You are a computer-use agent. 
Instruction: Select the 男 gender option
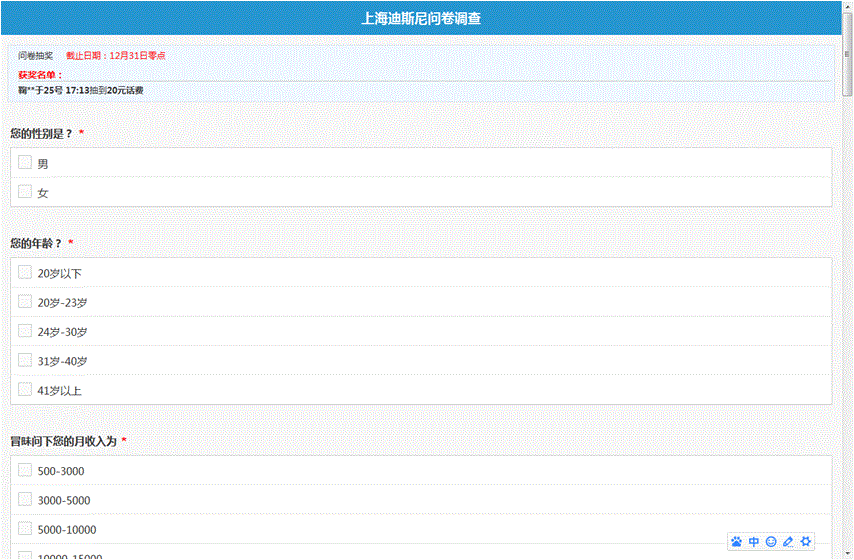[25, 162]
